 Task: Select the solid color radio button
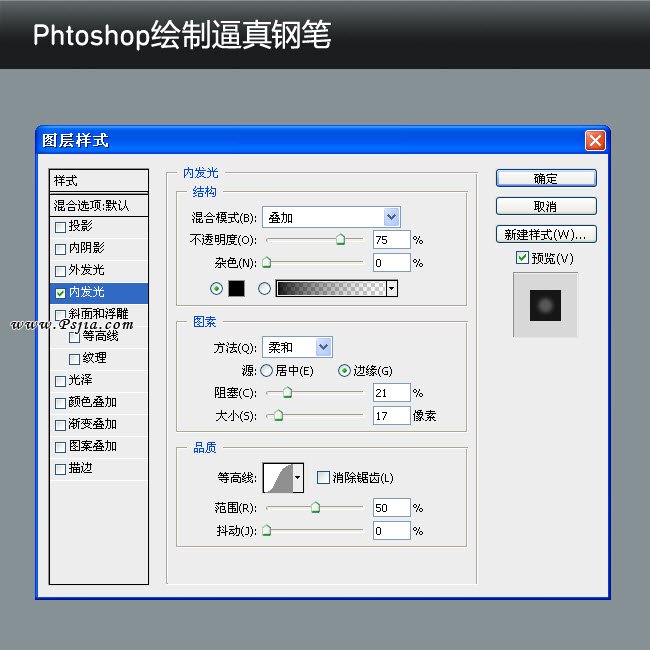[216, 288]
